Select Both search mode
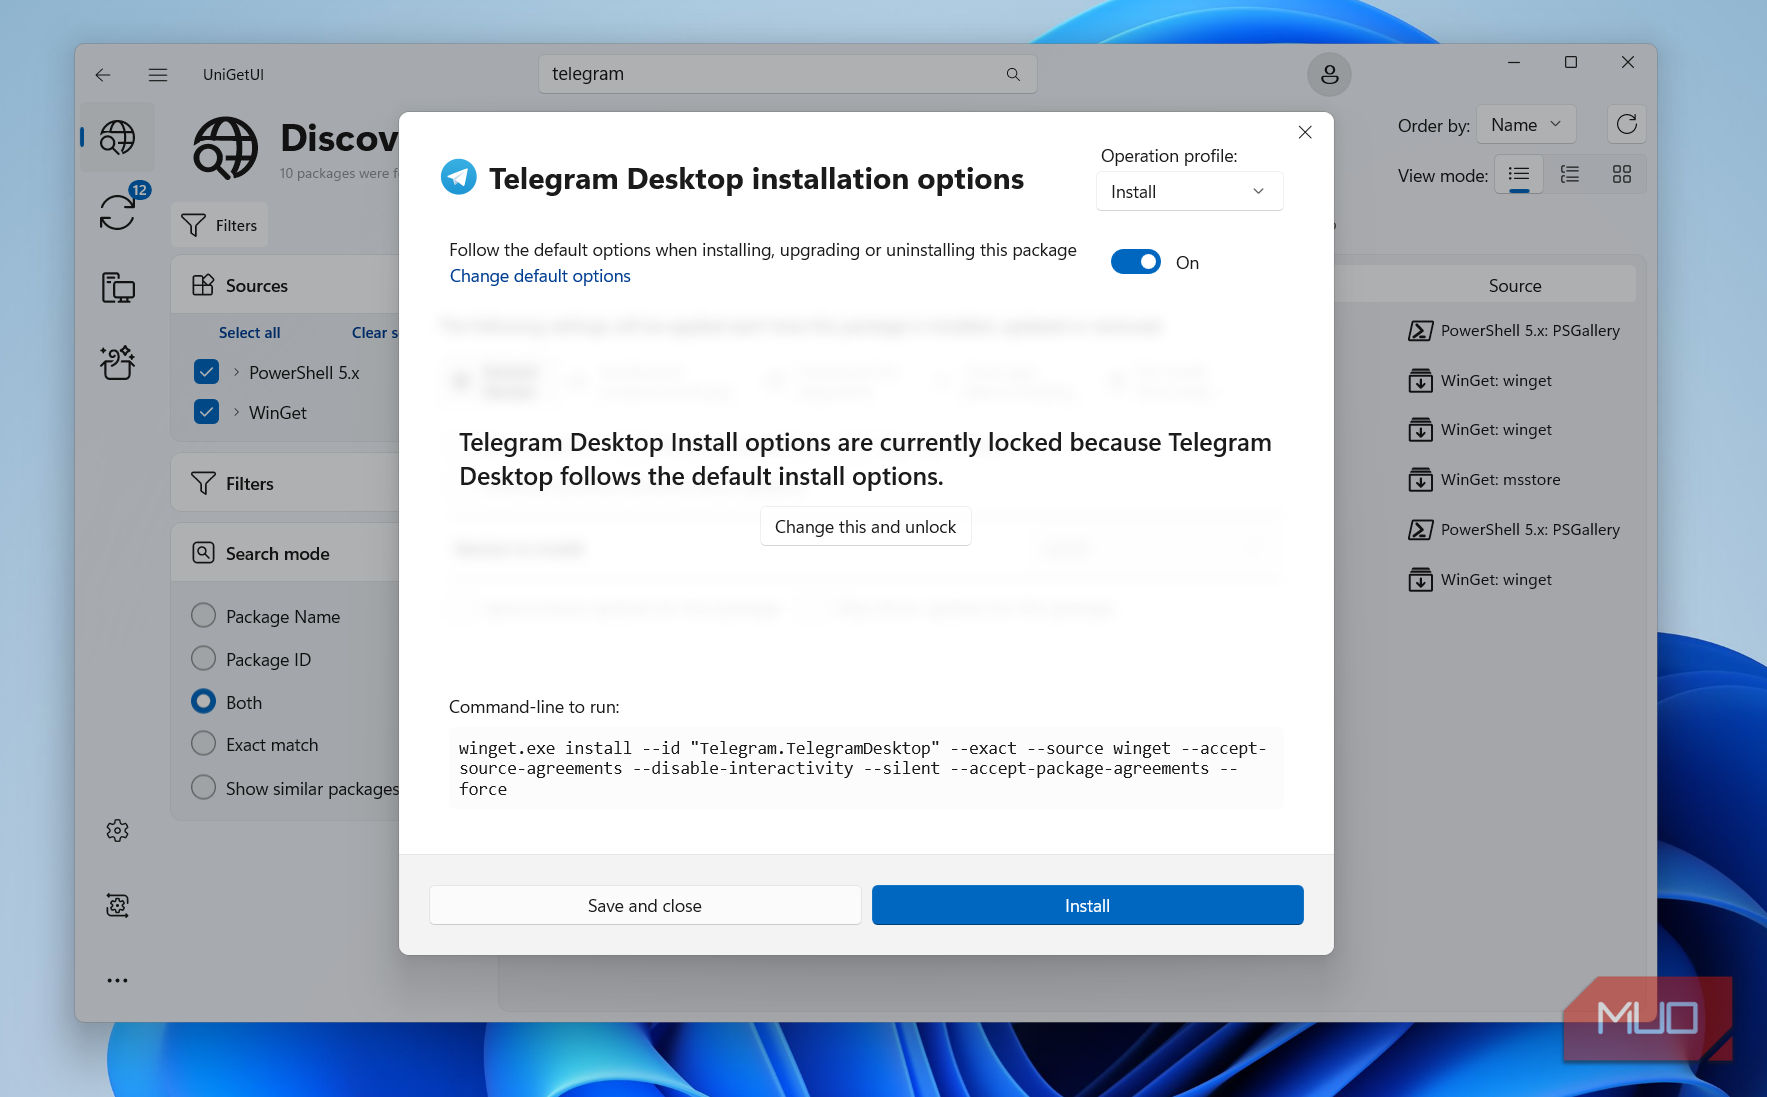Image resolution: width=1767 pixels, height=1097 pixels. point(203,702)
